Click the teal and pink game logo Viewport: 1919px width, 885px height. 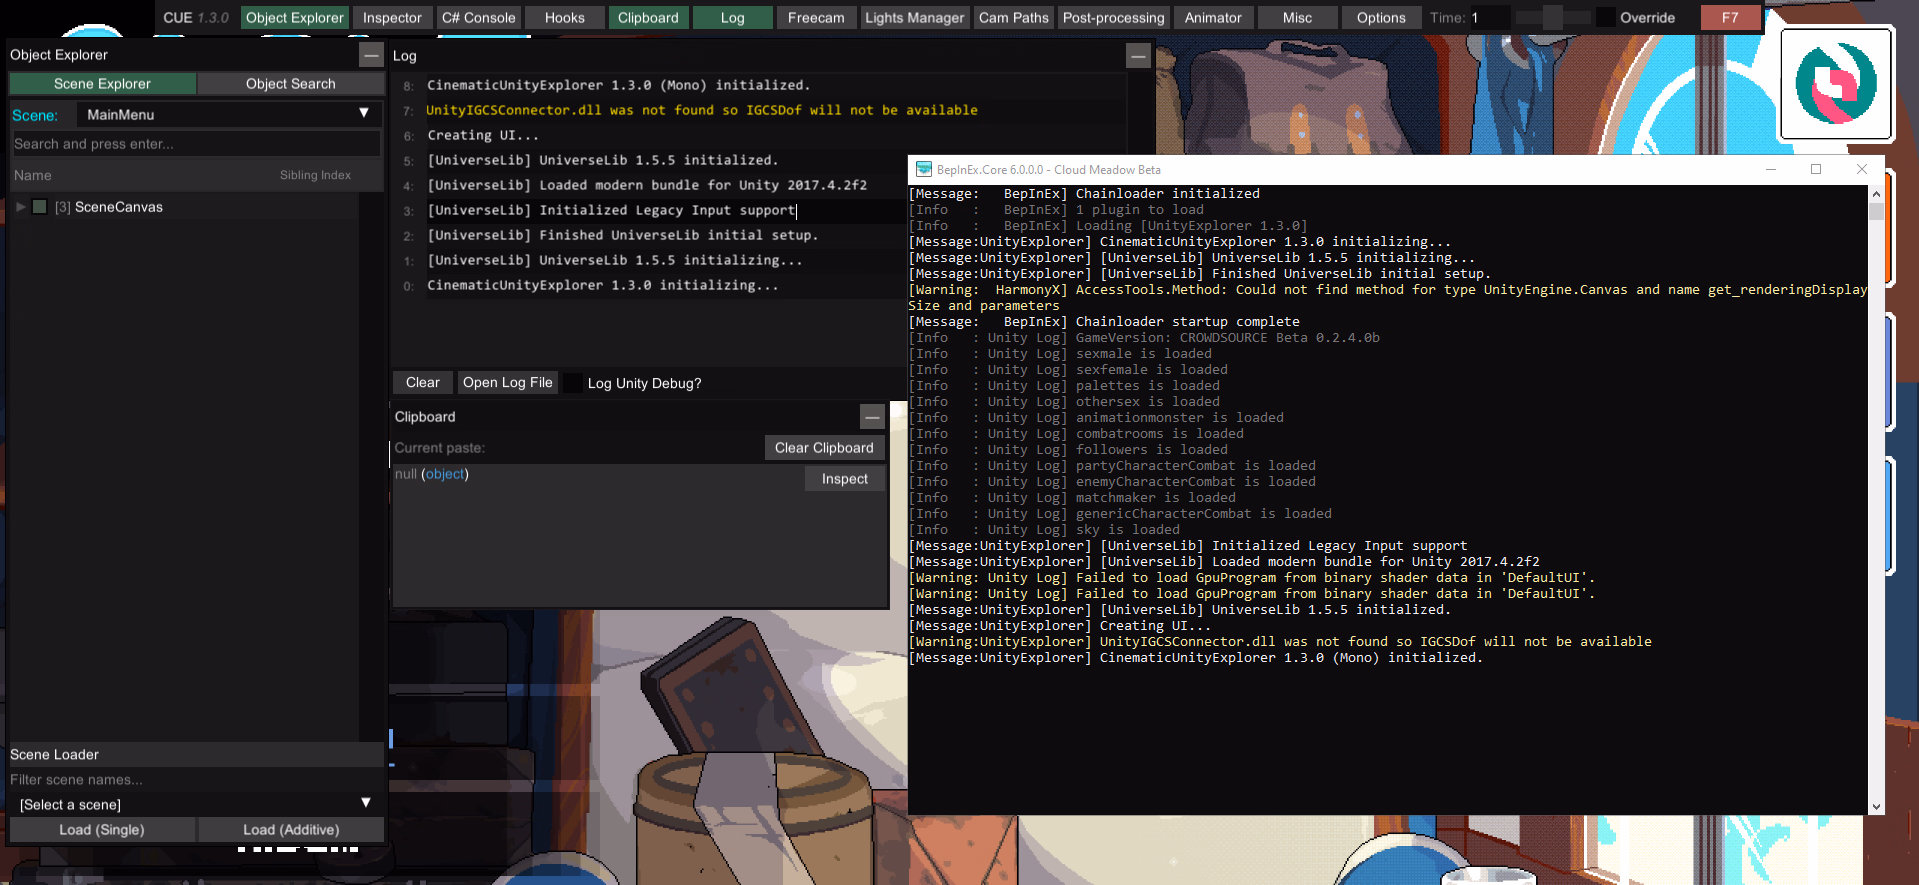tap(1835, 83)
